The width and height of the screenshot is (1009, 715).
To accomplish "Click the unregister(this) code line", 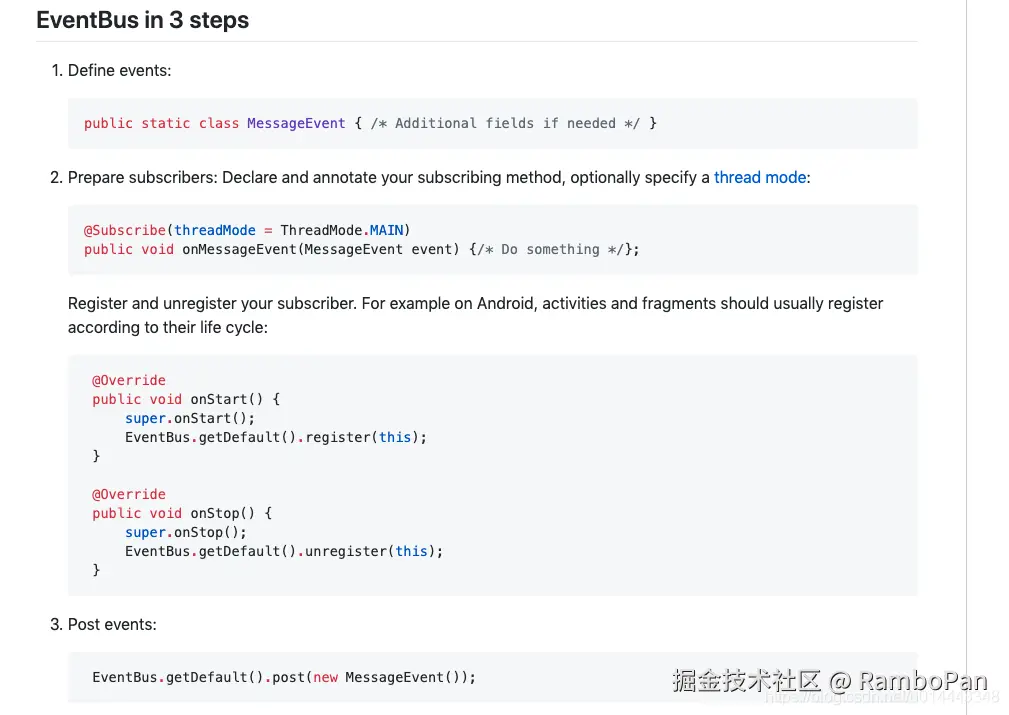I will 283,551.
